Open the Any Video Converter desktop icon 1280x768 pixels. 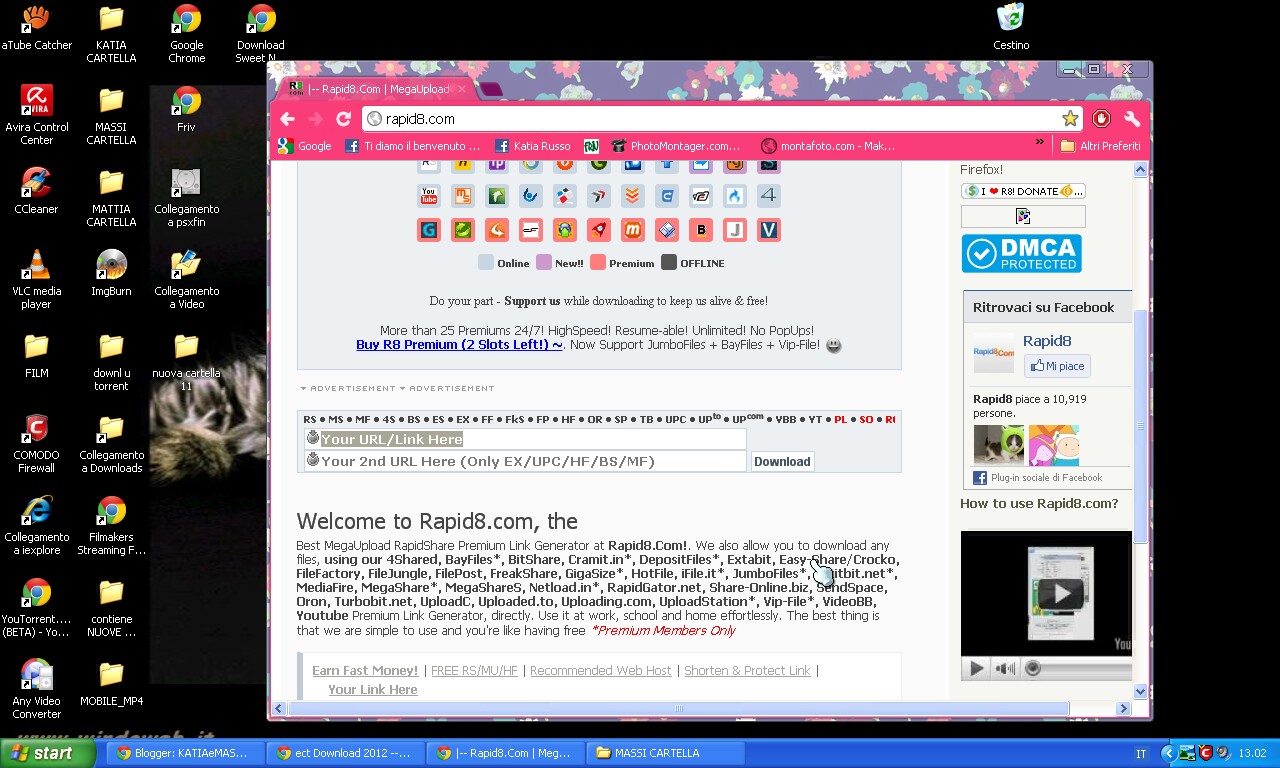(x=37, y=689)
